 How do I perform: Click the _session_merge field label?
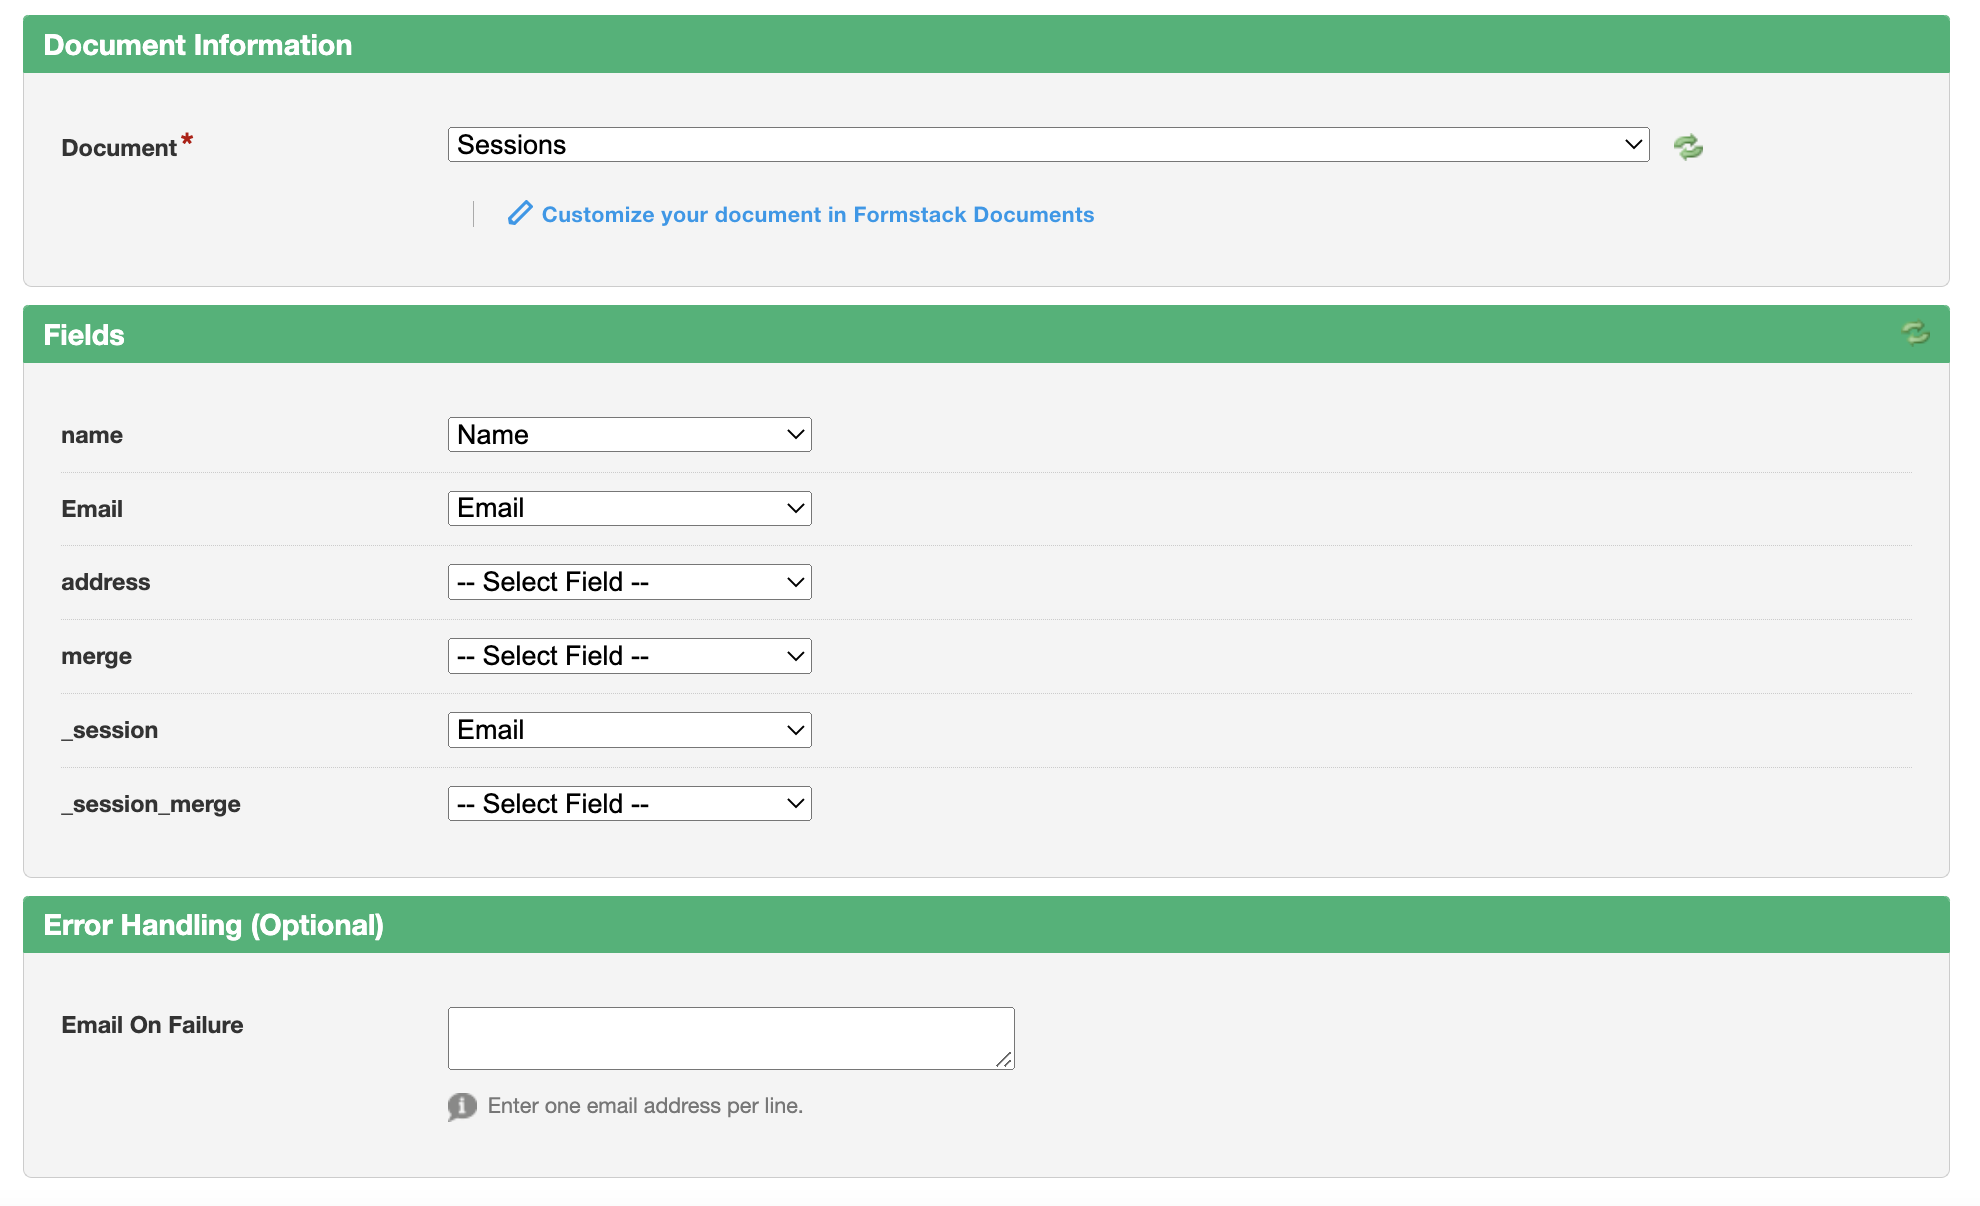pos(151,804)
